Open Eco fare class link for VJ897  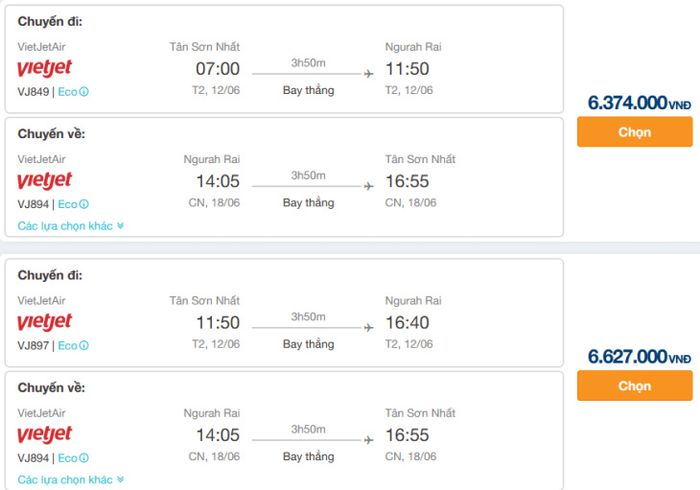pyautogui.click(x=67, y=346)
